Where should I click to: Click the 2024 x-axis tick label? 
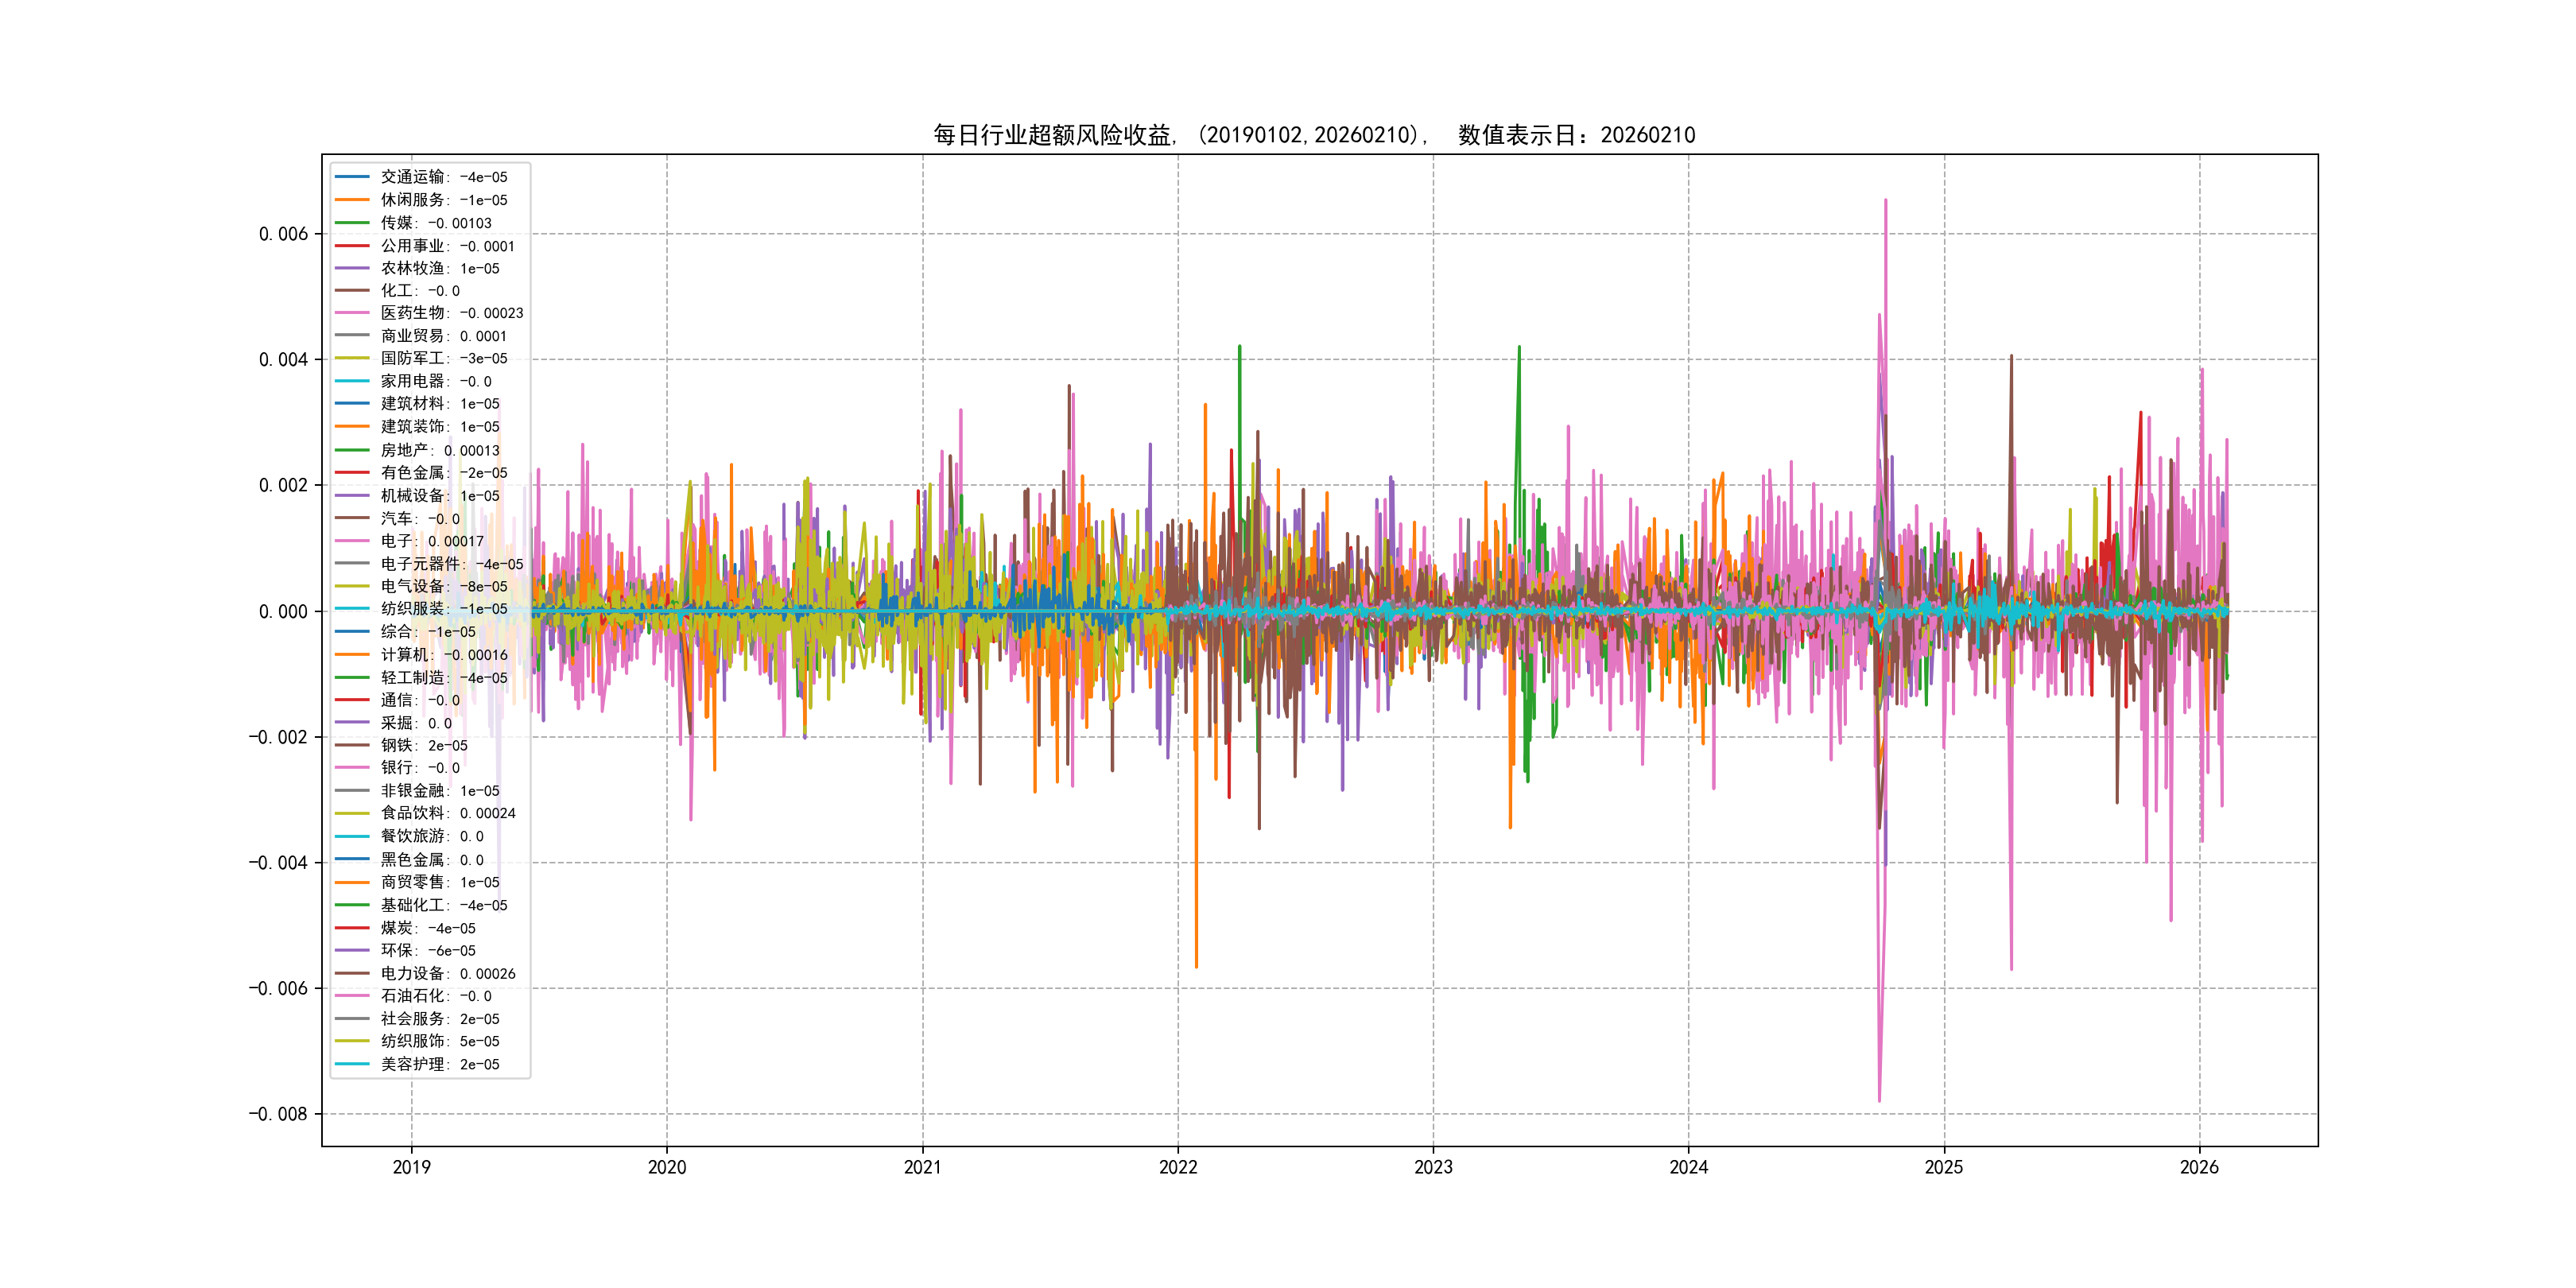(1688, 1167)
